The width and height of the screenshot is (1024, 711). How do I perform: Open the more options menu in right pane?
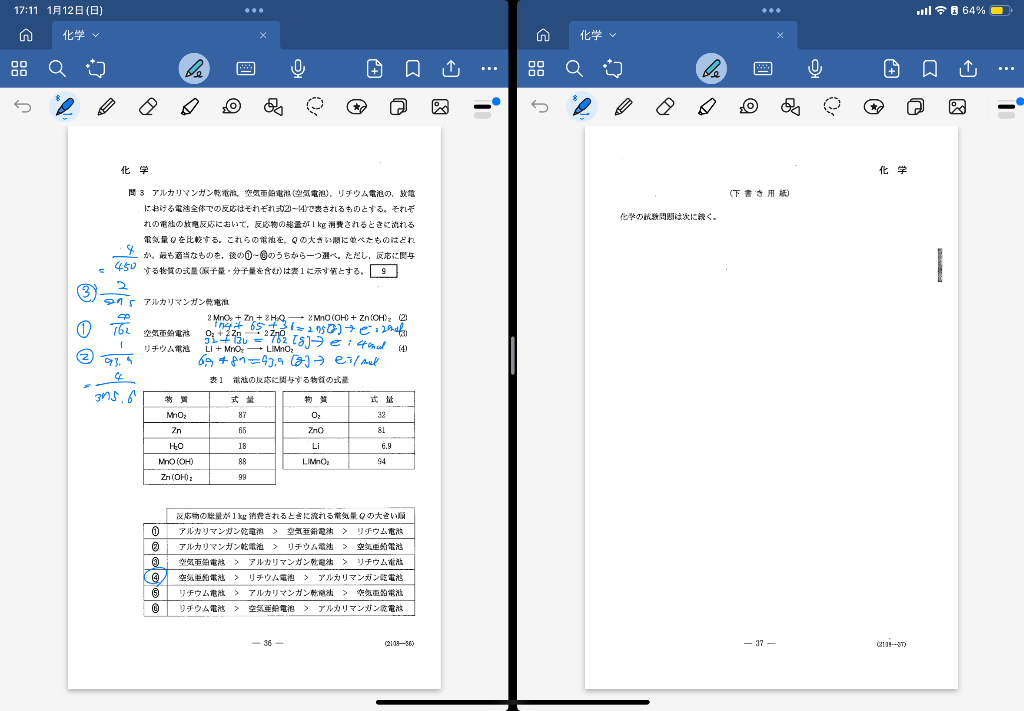(1006, 68)
